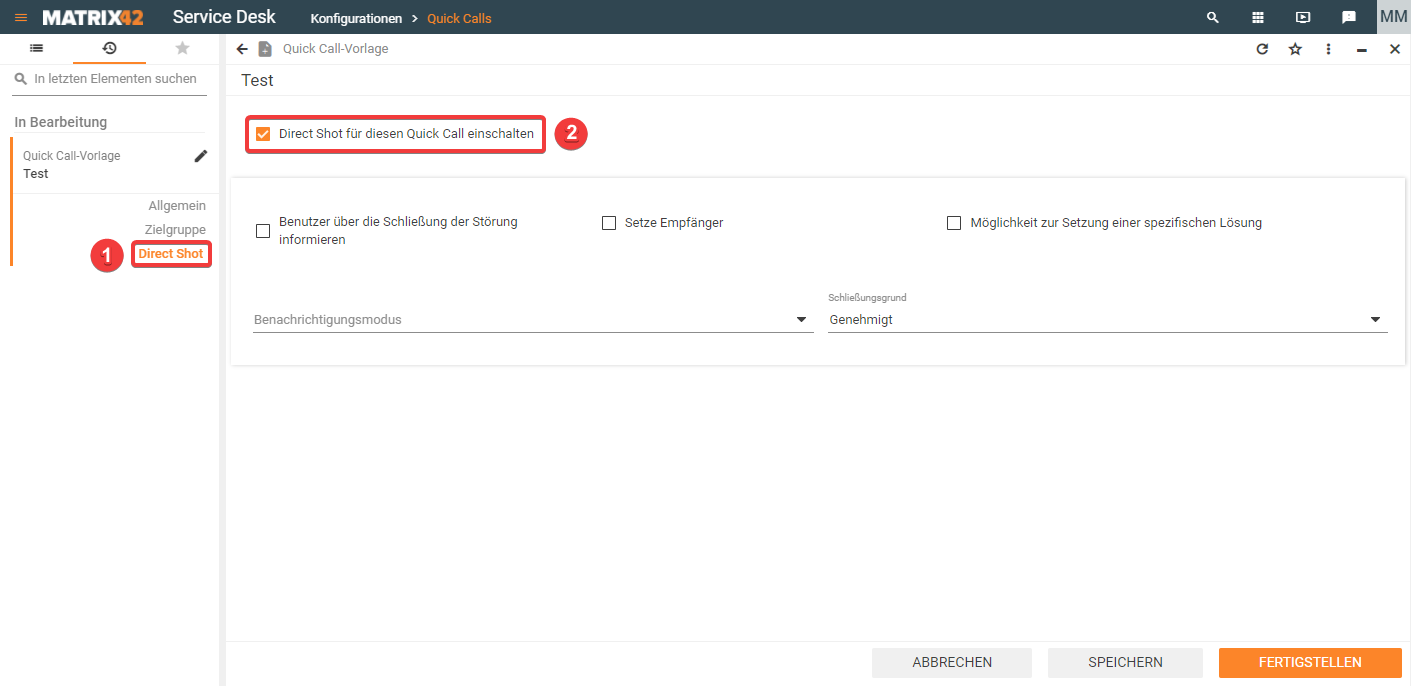The height and width of the screenshot is (686, 1411).
Task: Mark template as favorite with star icon
Action: 1295,49
